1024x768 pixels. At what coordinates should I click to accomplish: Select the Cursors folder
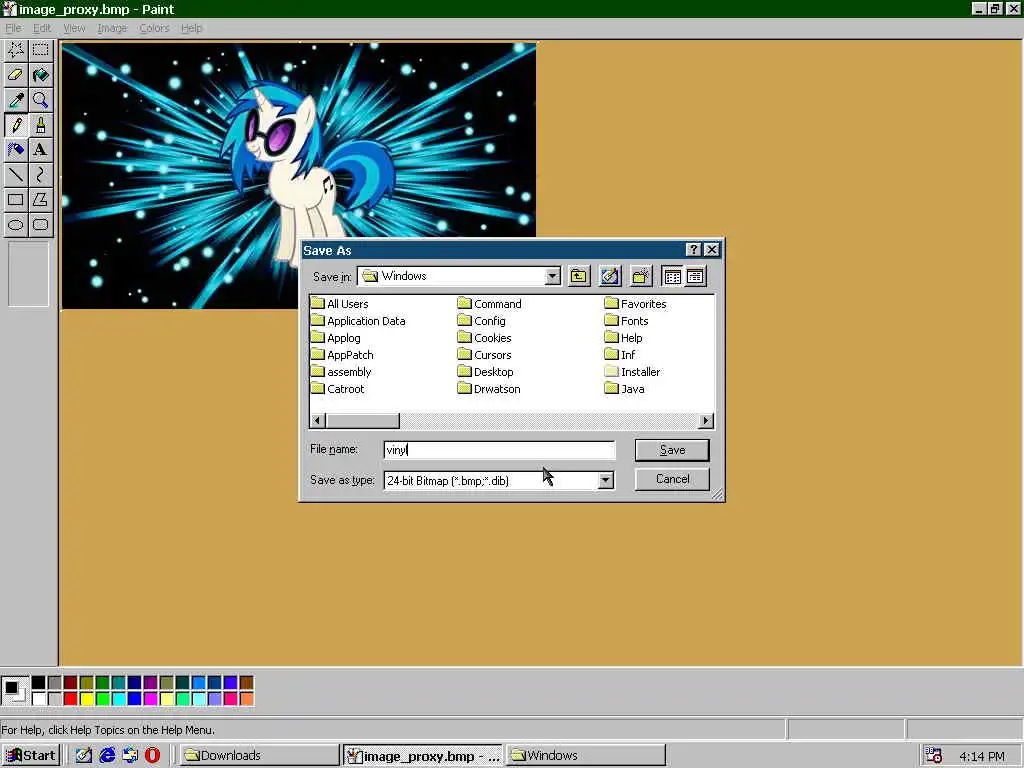485,355
